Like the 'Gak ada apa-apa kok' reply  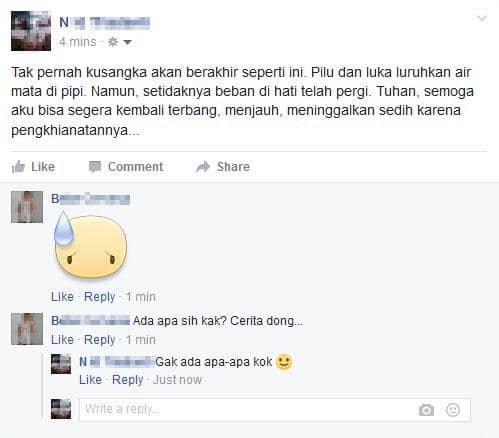(x=90, y=380)
